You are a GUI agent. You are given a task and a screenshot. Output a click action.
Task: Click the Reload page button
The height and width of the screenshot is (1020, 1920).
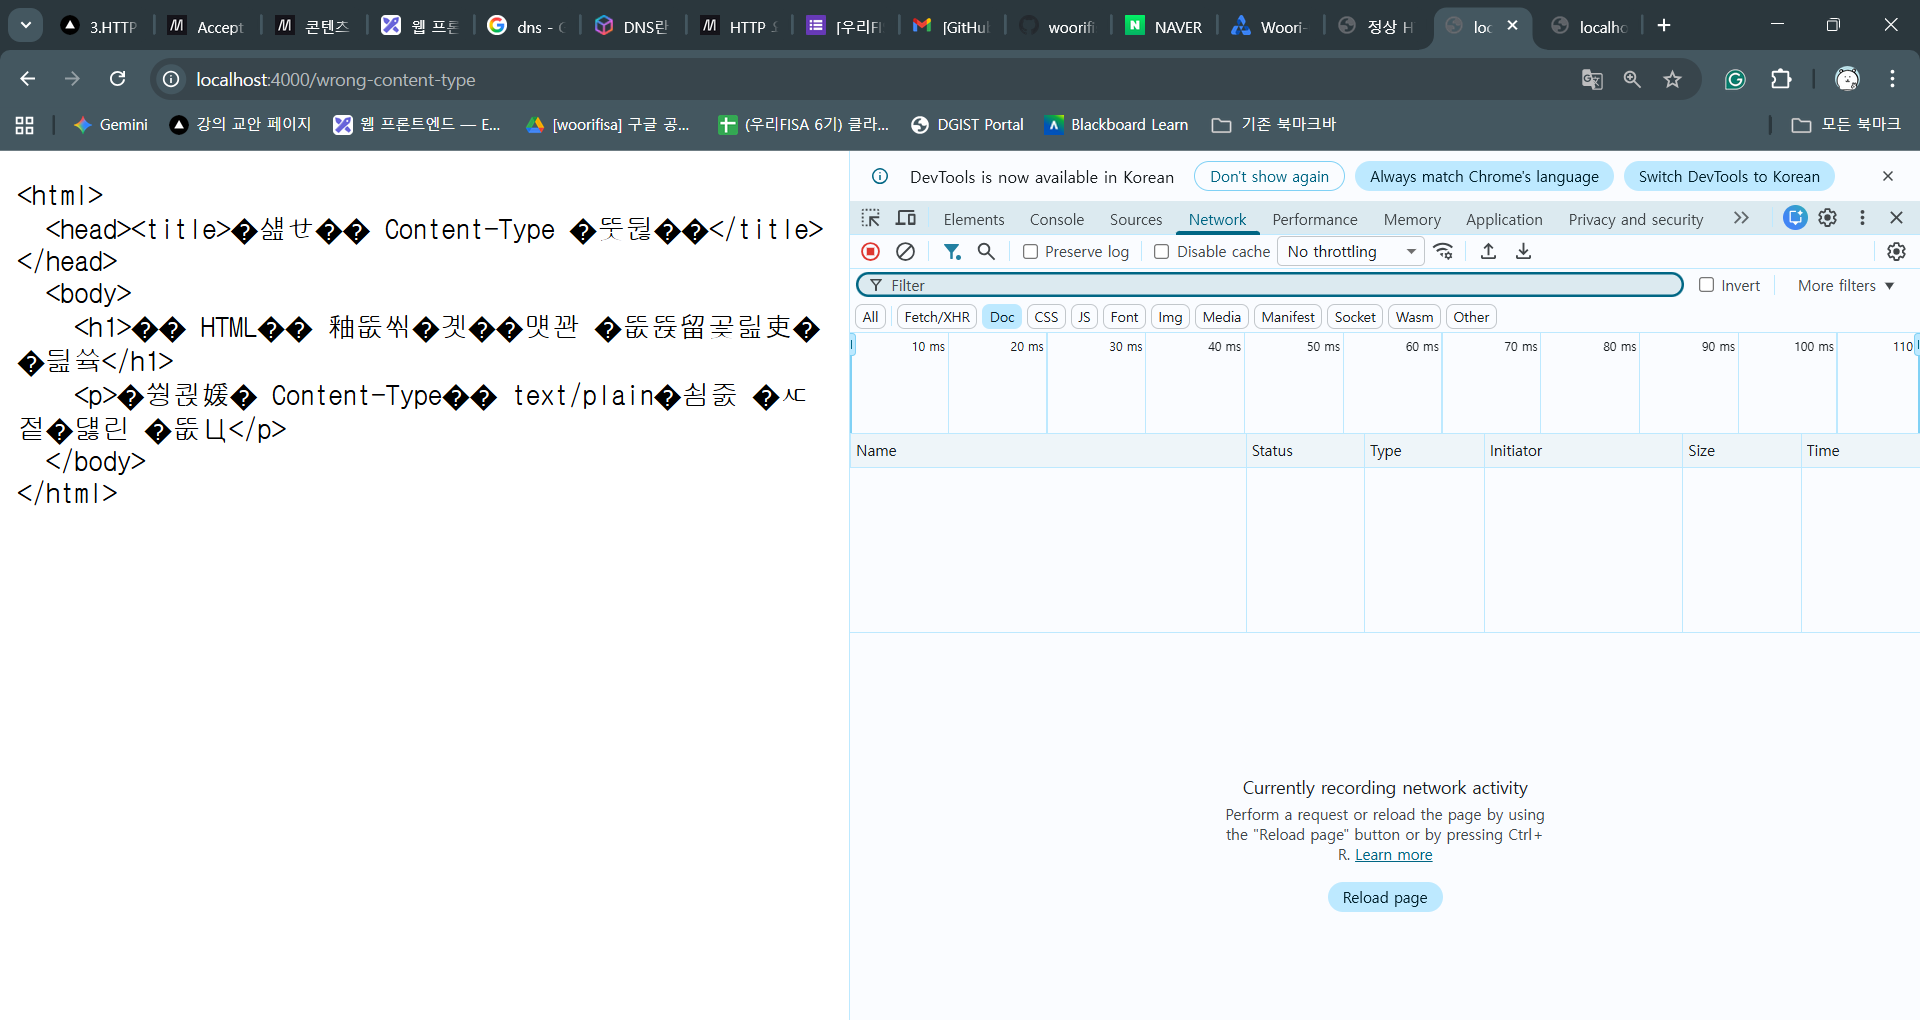click(1385, 897)
